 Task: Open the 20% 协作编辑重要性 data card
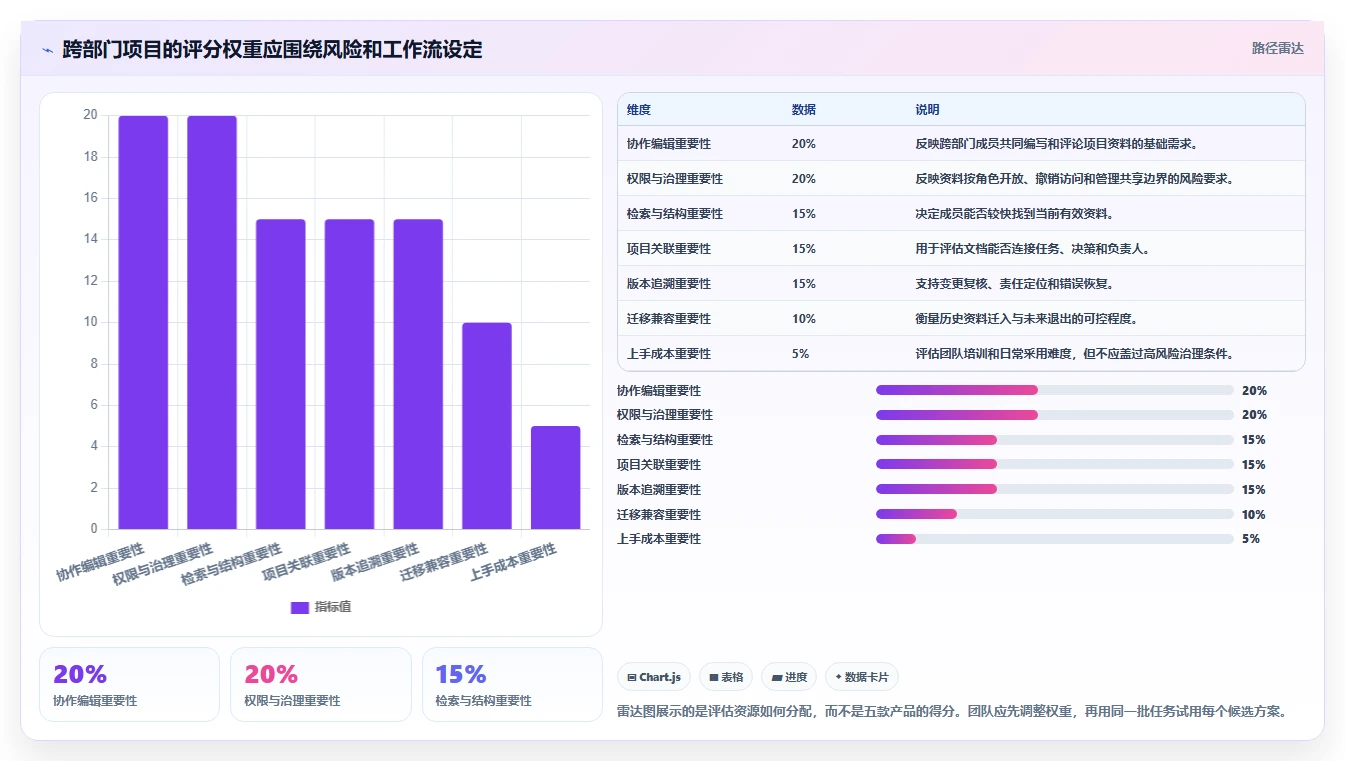(129, 684)
